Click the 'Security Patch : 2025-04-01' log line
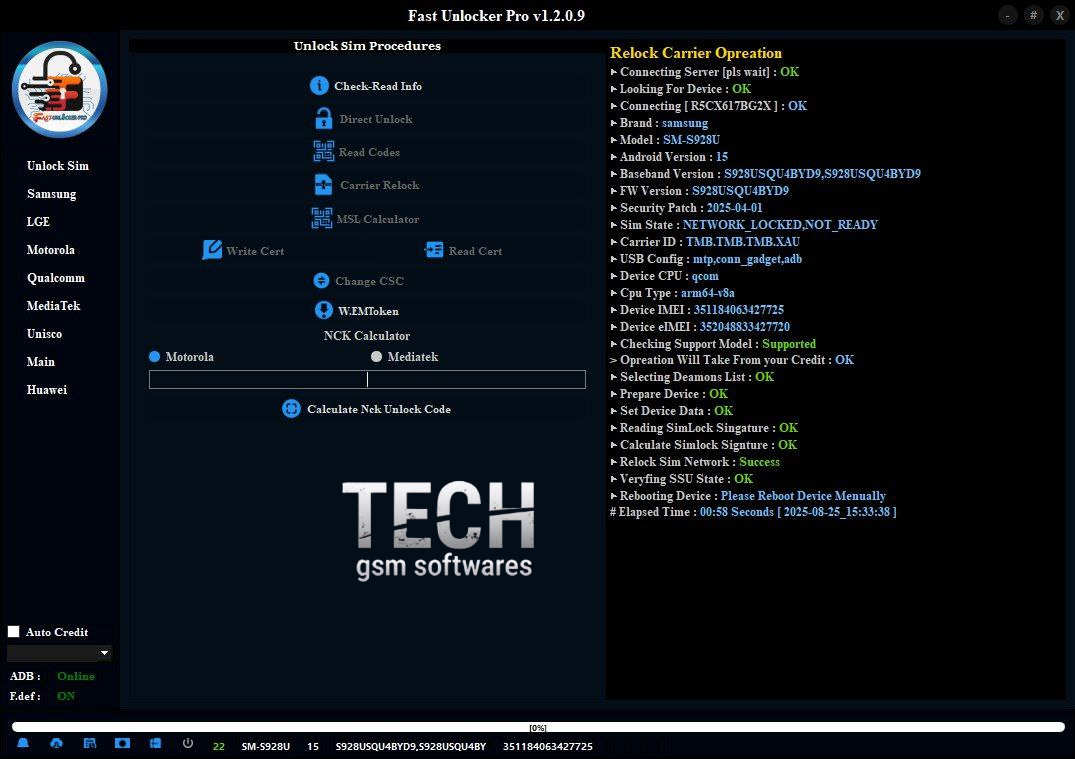1075x759 pixels. tap(686, 208)
